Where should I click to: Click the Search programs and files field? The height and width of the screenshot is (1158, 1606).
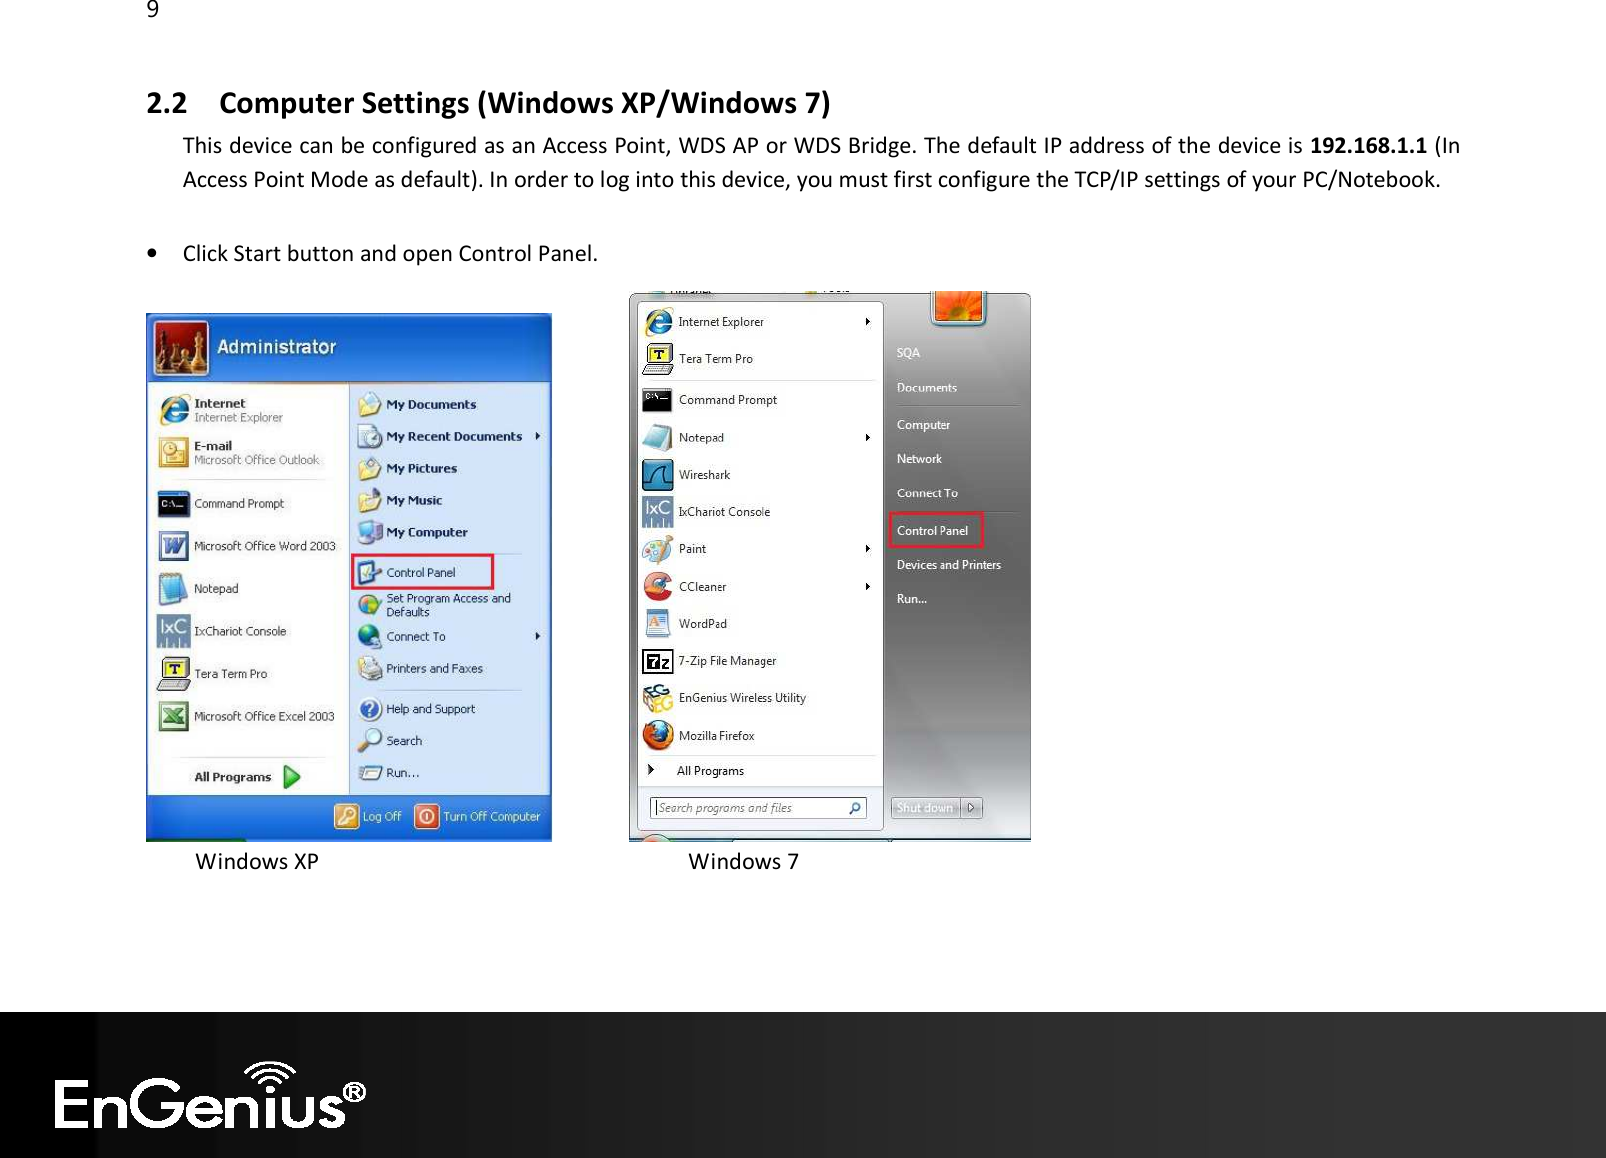coord(758,808)
